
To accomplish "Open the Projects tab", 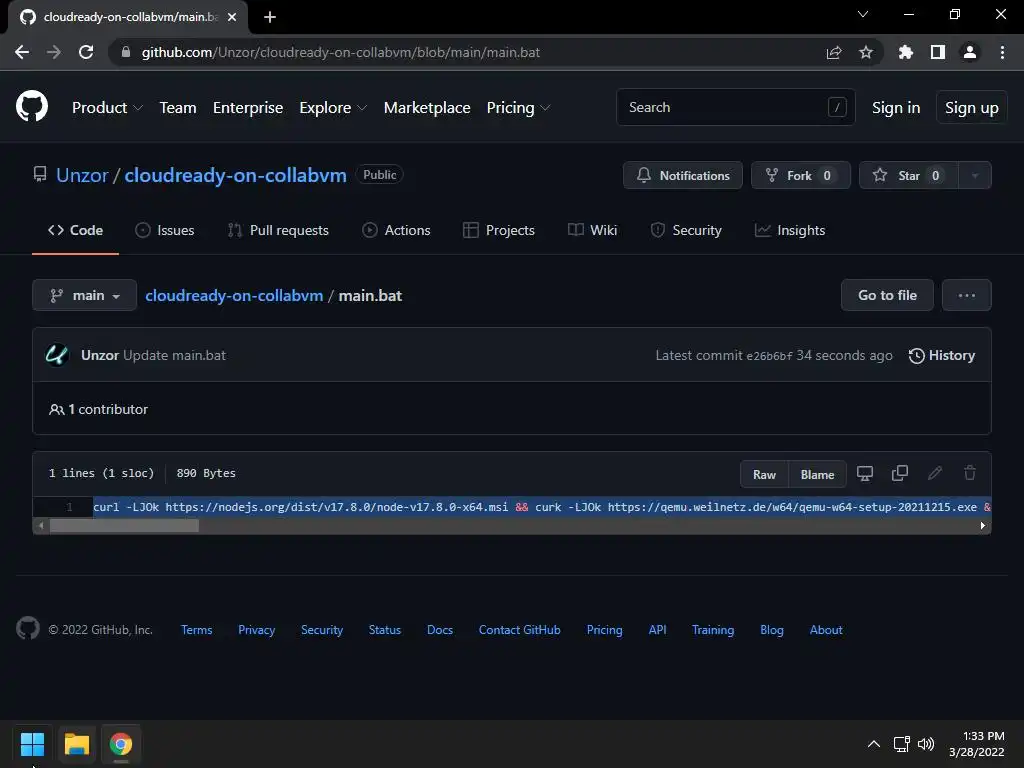I will [499, 231].
